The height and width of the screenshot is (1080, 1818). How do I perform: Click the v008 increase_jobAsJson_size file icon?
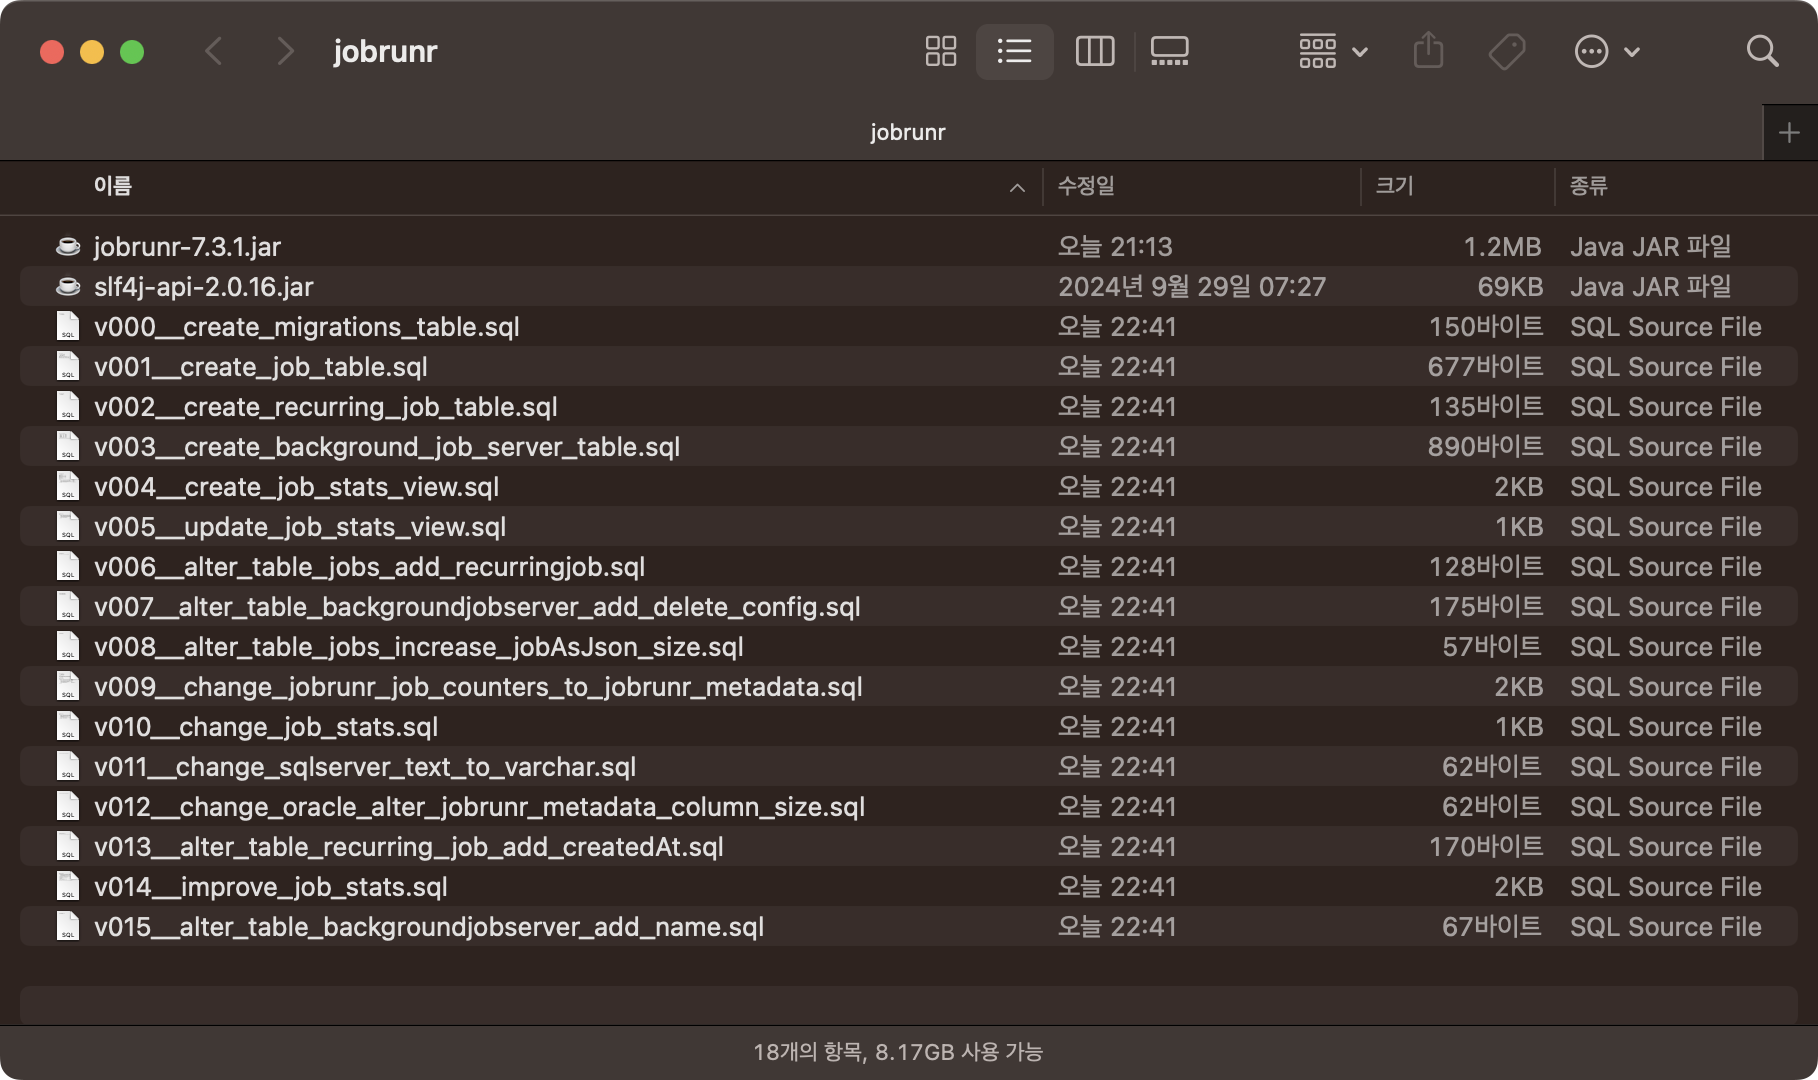68,646
